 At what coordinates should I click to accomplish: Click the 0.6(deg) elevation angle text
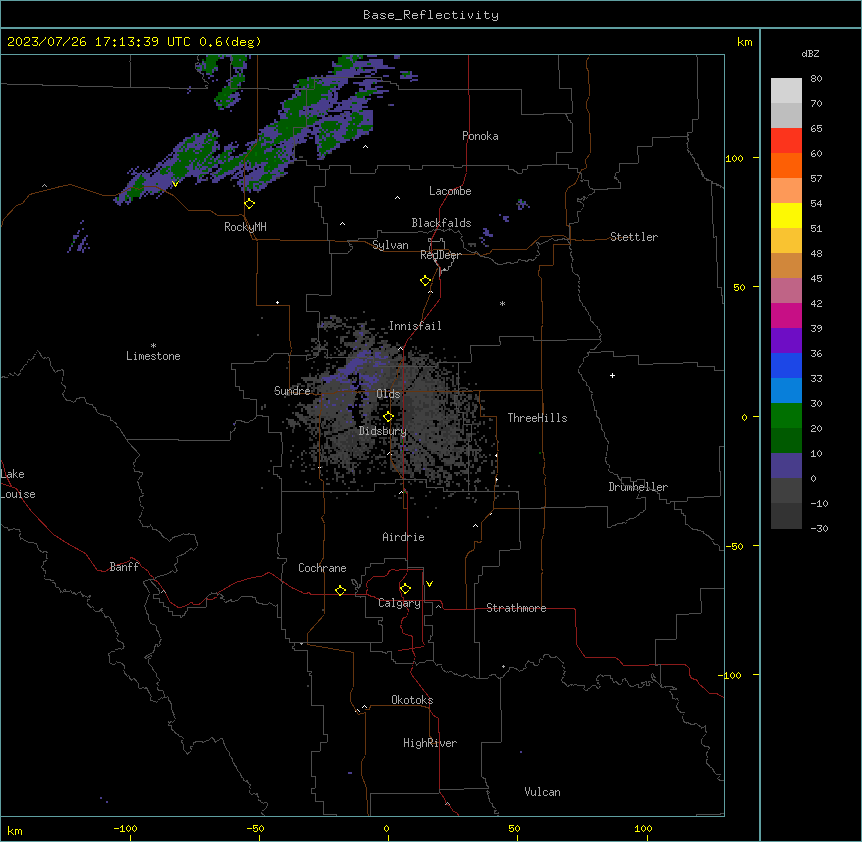[230, 42]
